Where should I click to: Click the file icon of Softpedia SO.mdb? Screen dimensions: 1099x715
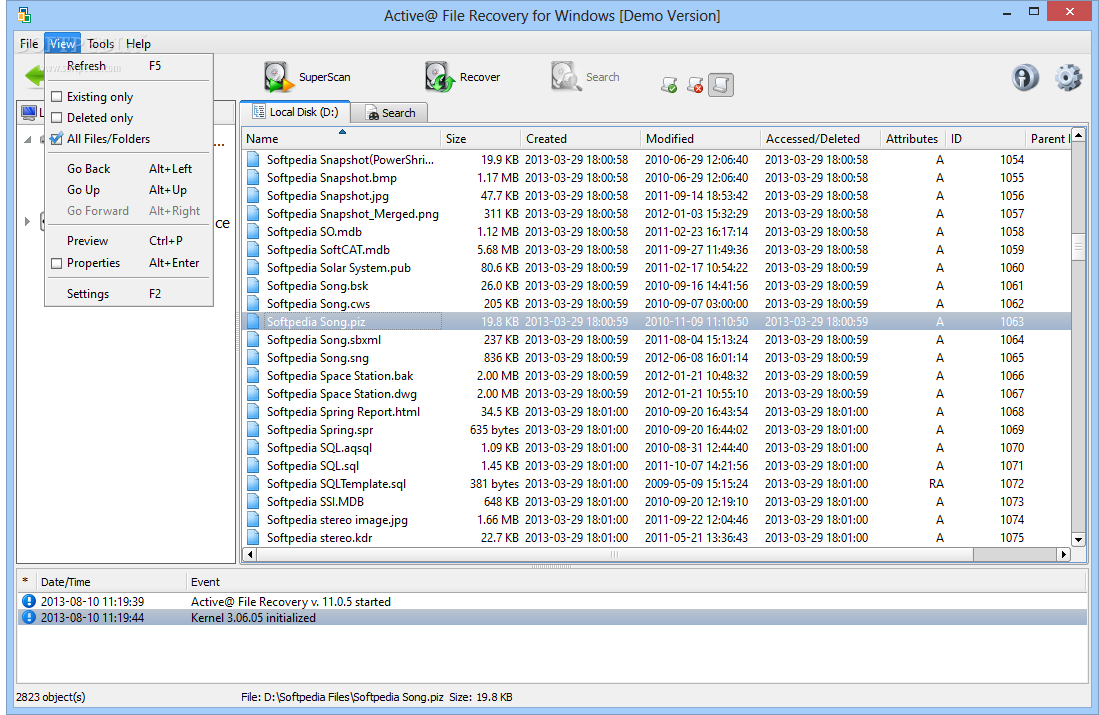[x=253, y=232]
